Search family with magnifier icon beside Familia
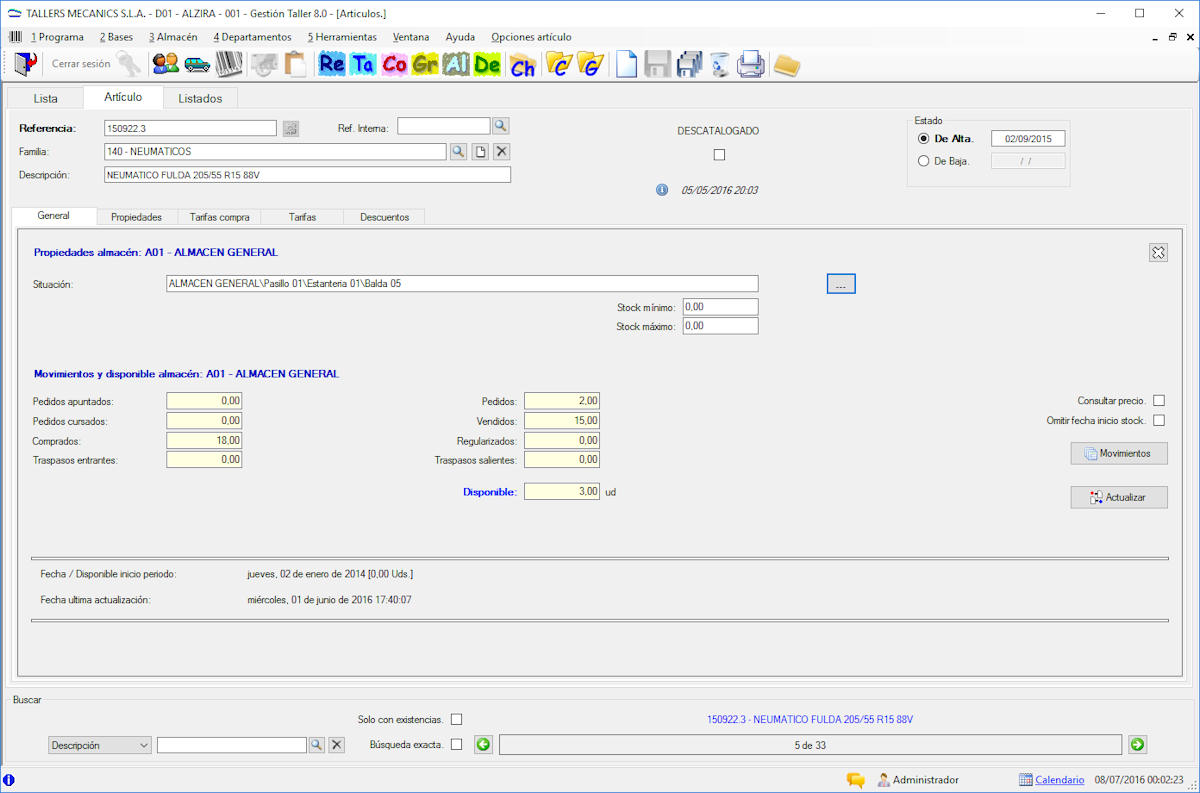Screen dimensions: 1200x793 (x=458, y=151)
